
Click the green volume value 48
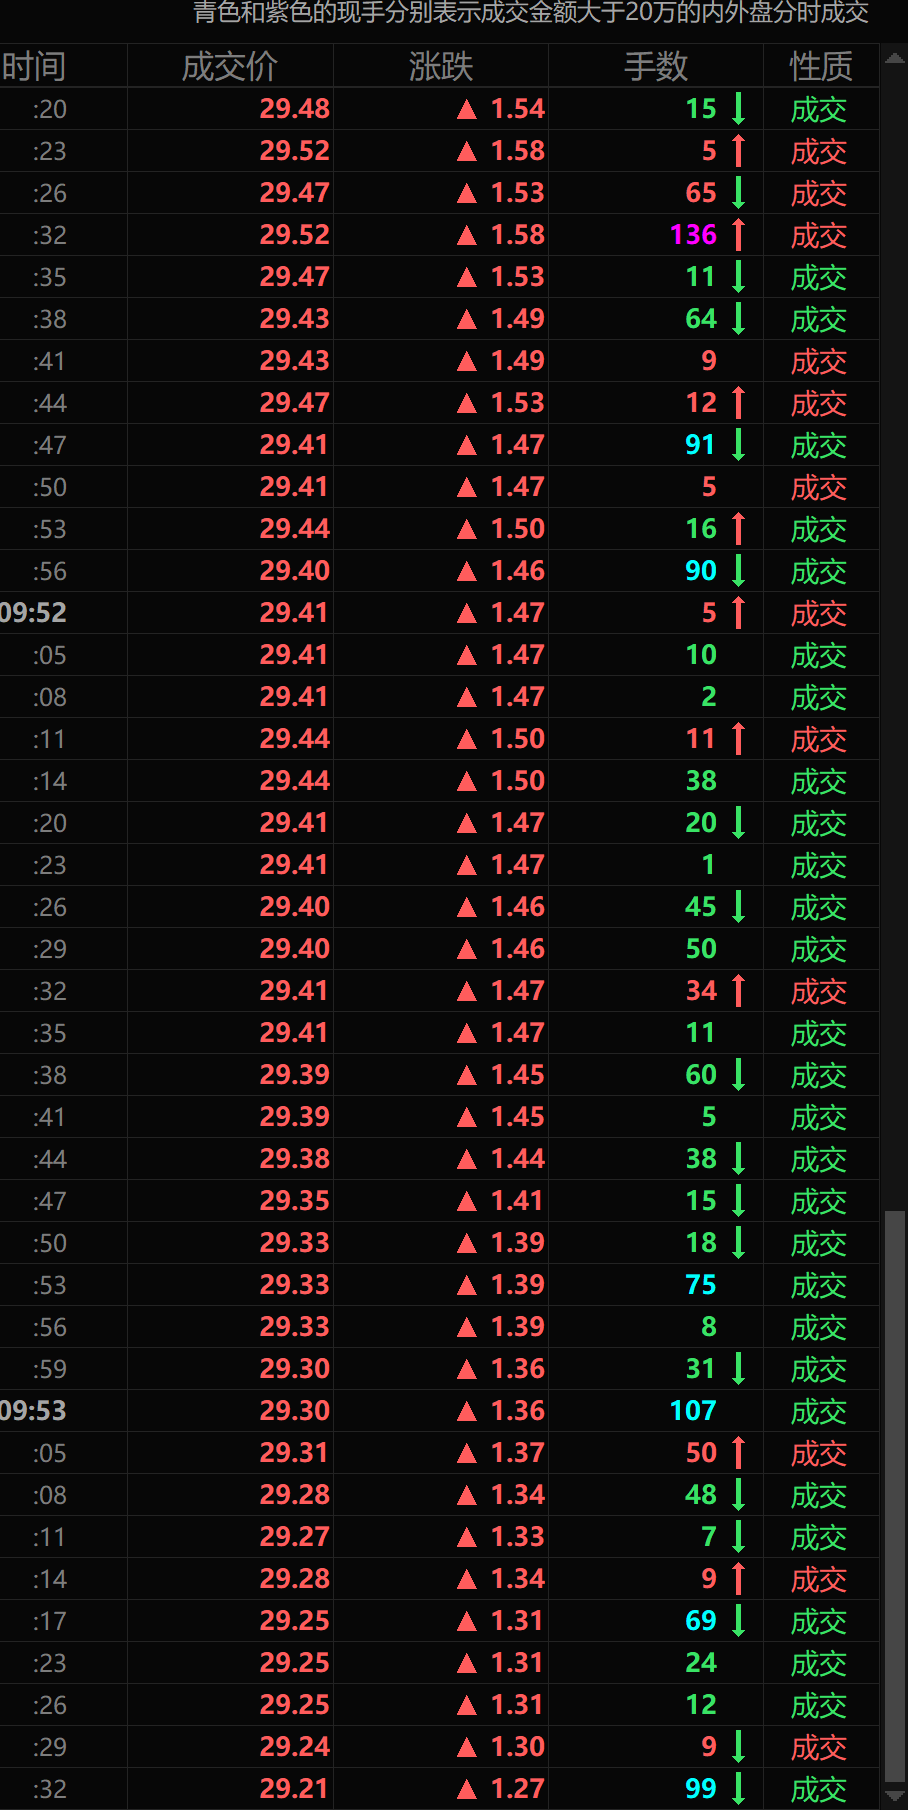(x=701, y=1495)
